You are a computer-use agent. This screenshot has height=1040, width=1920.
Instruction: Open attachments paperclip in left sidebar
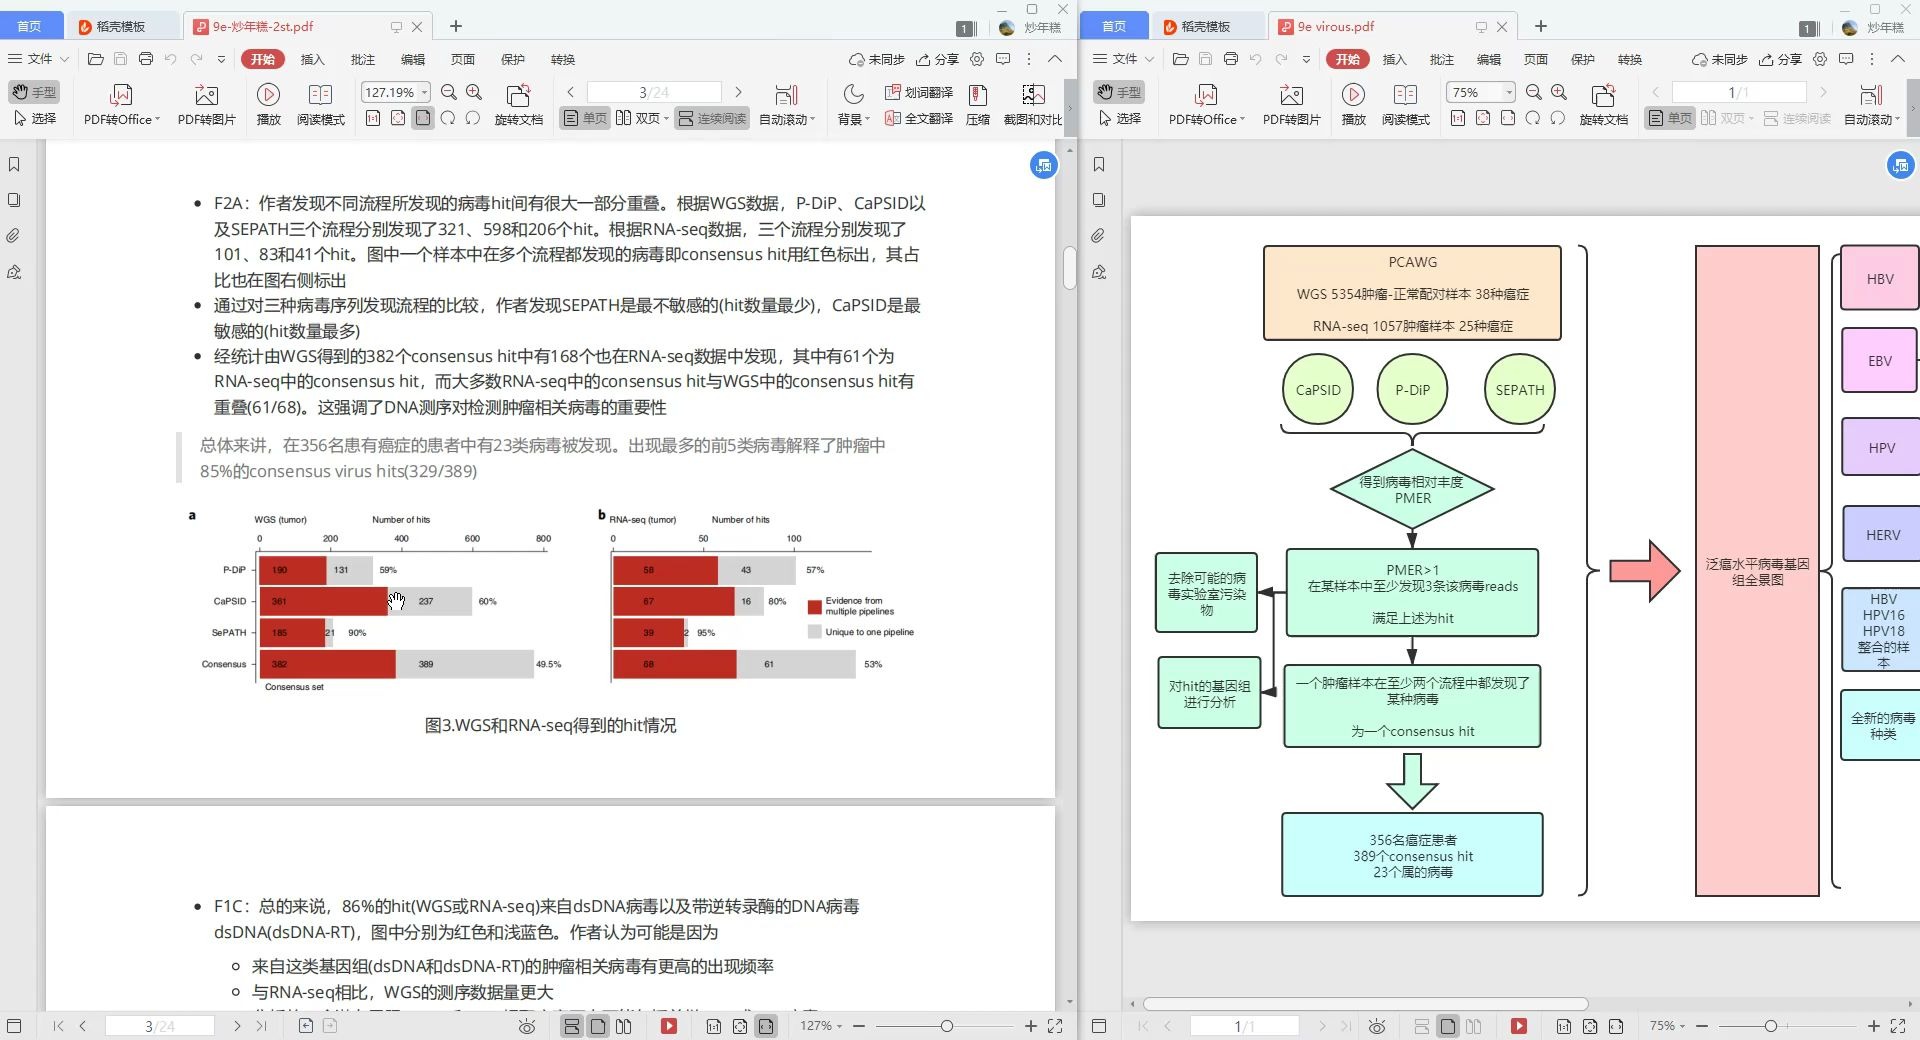14,236
